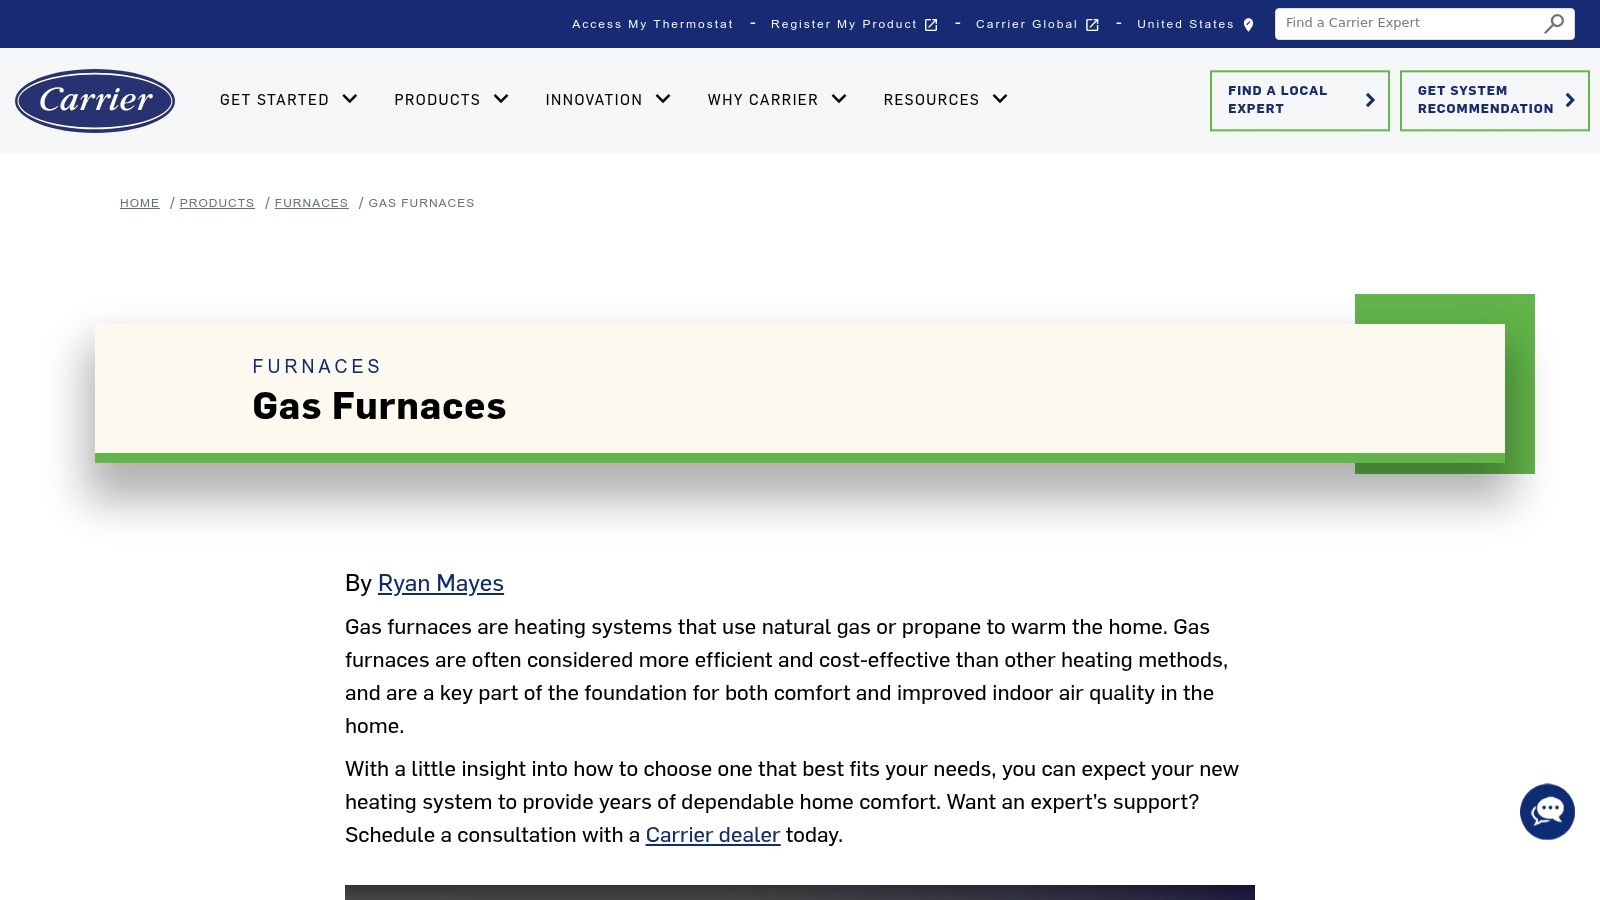This screenshot has height=900, width=1600.
Task: Expand the Why Carrier chevron
Action: (839, 99)
